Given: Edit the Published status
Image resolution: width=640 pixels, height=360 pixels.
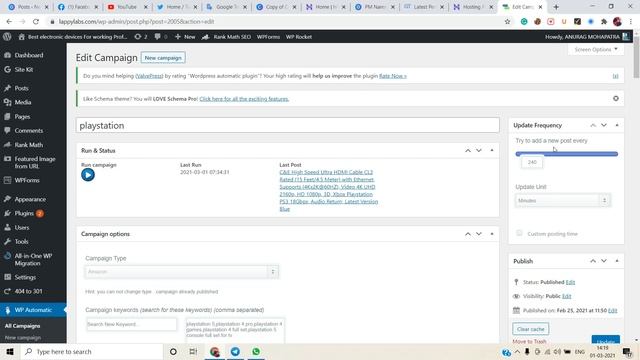Looking at the screenshot, I should (x=570, y=282).
